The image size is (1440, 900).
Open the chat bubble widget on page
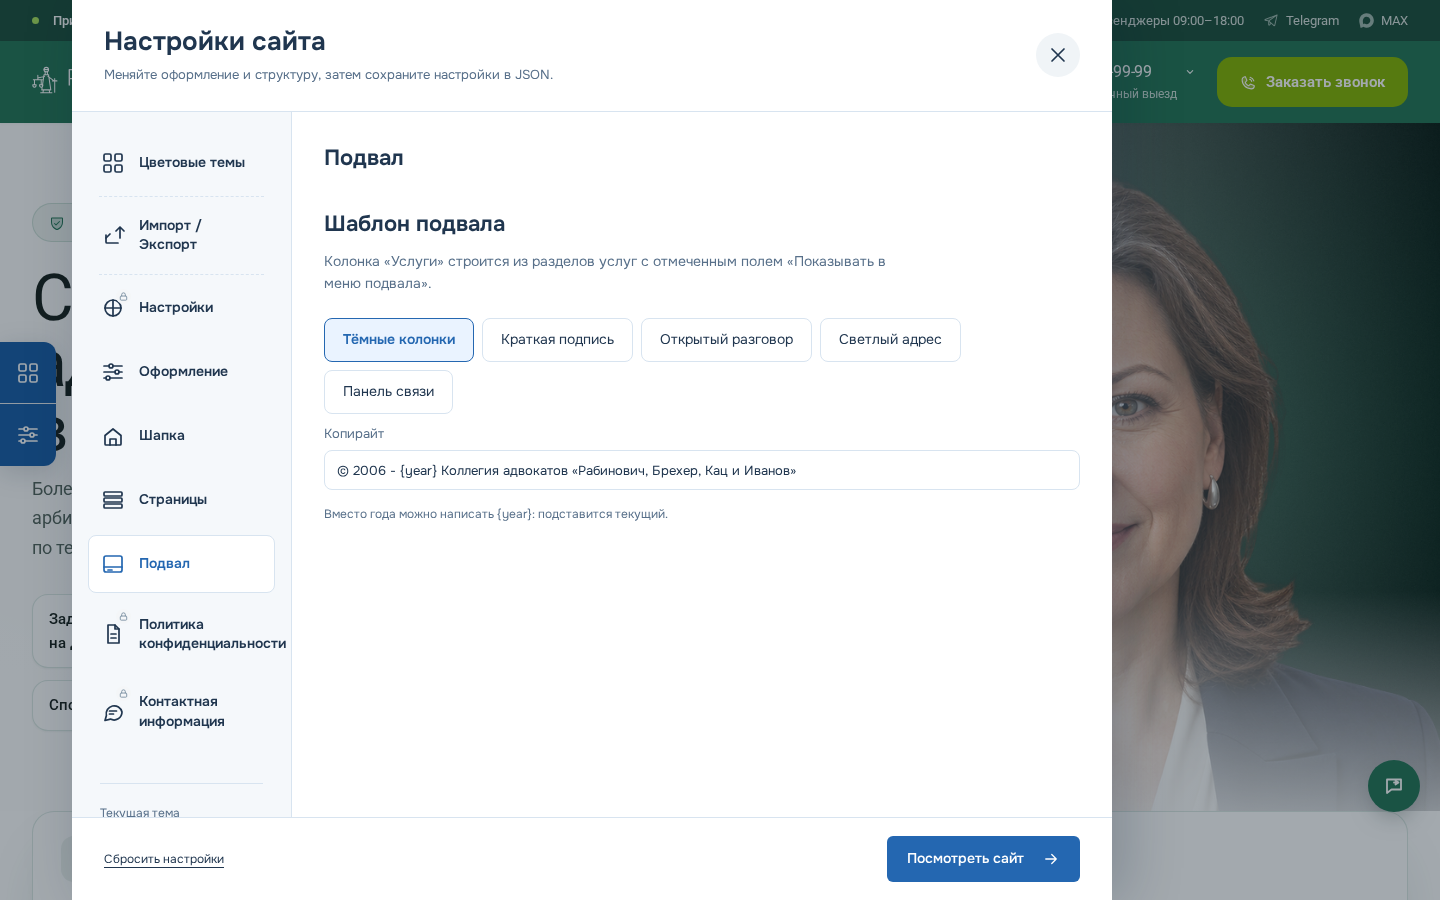pyautogui.click(x=1394, y=786)
